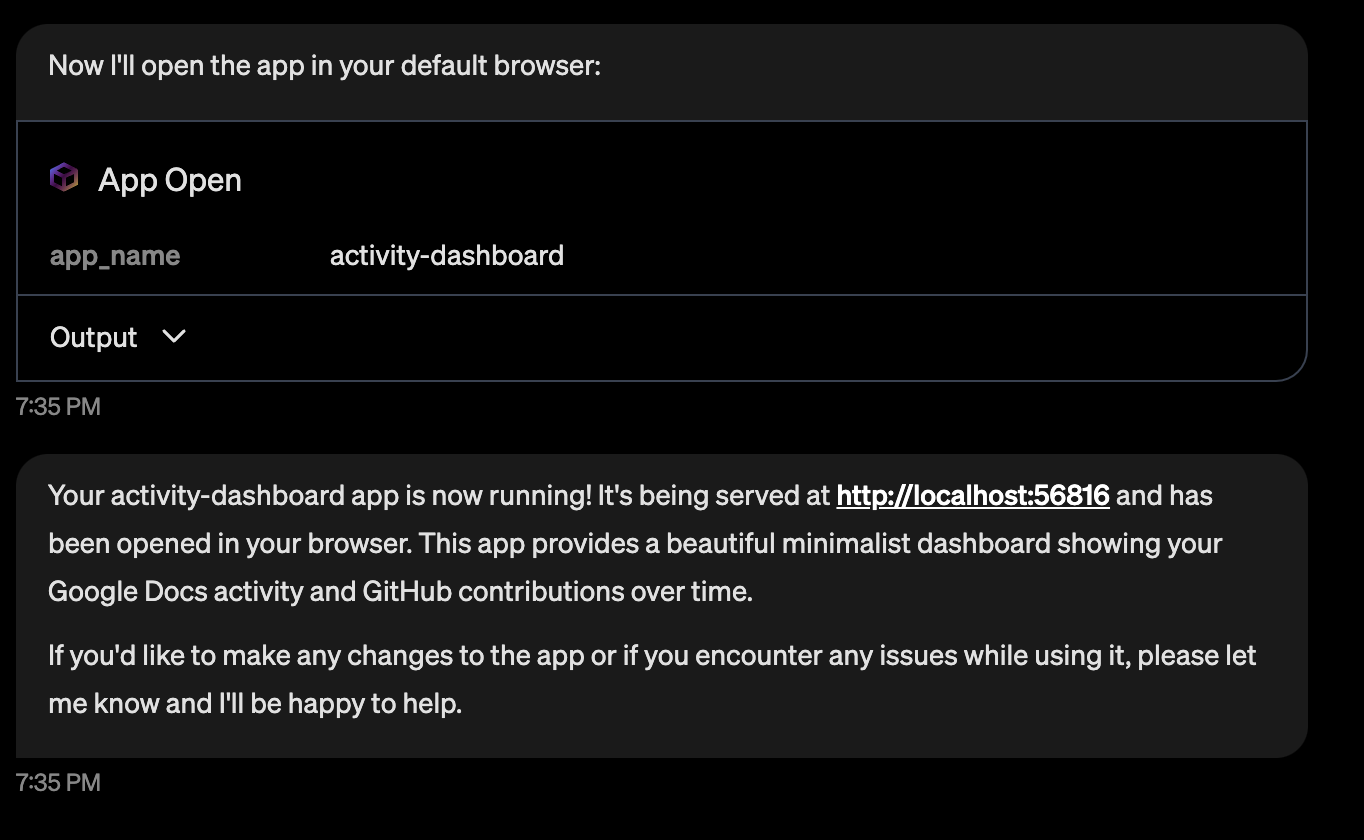Click the first 7:35 PM timestamp
1364x840 pixels.
[58, 406]
